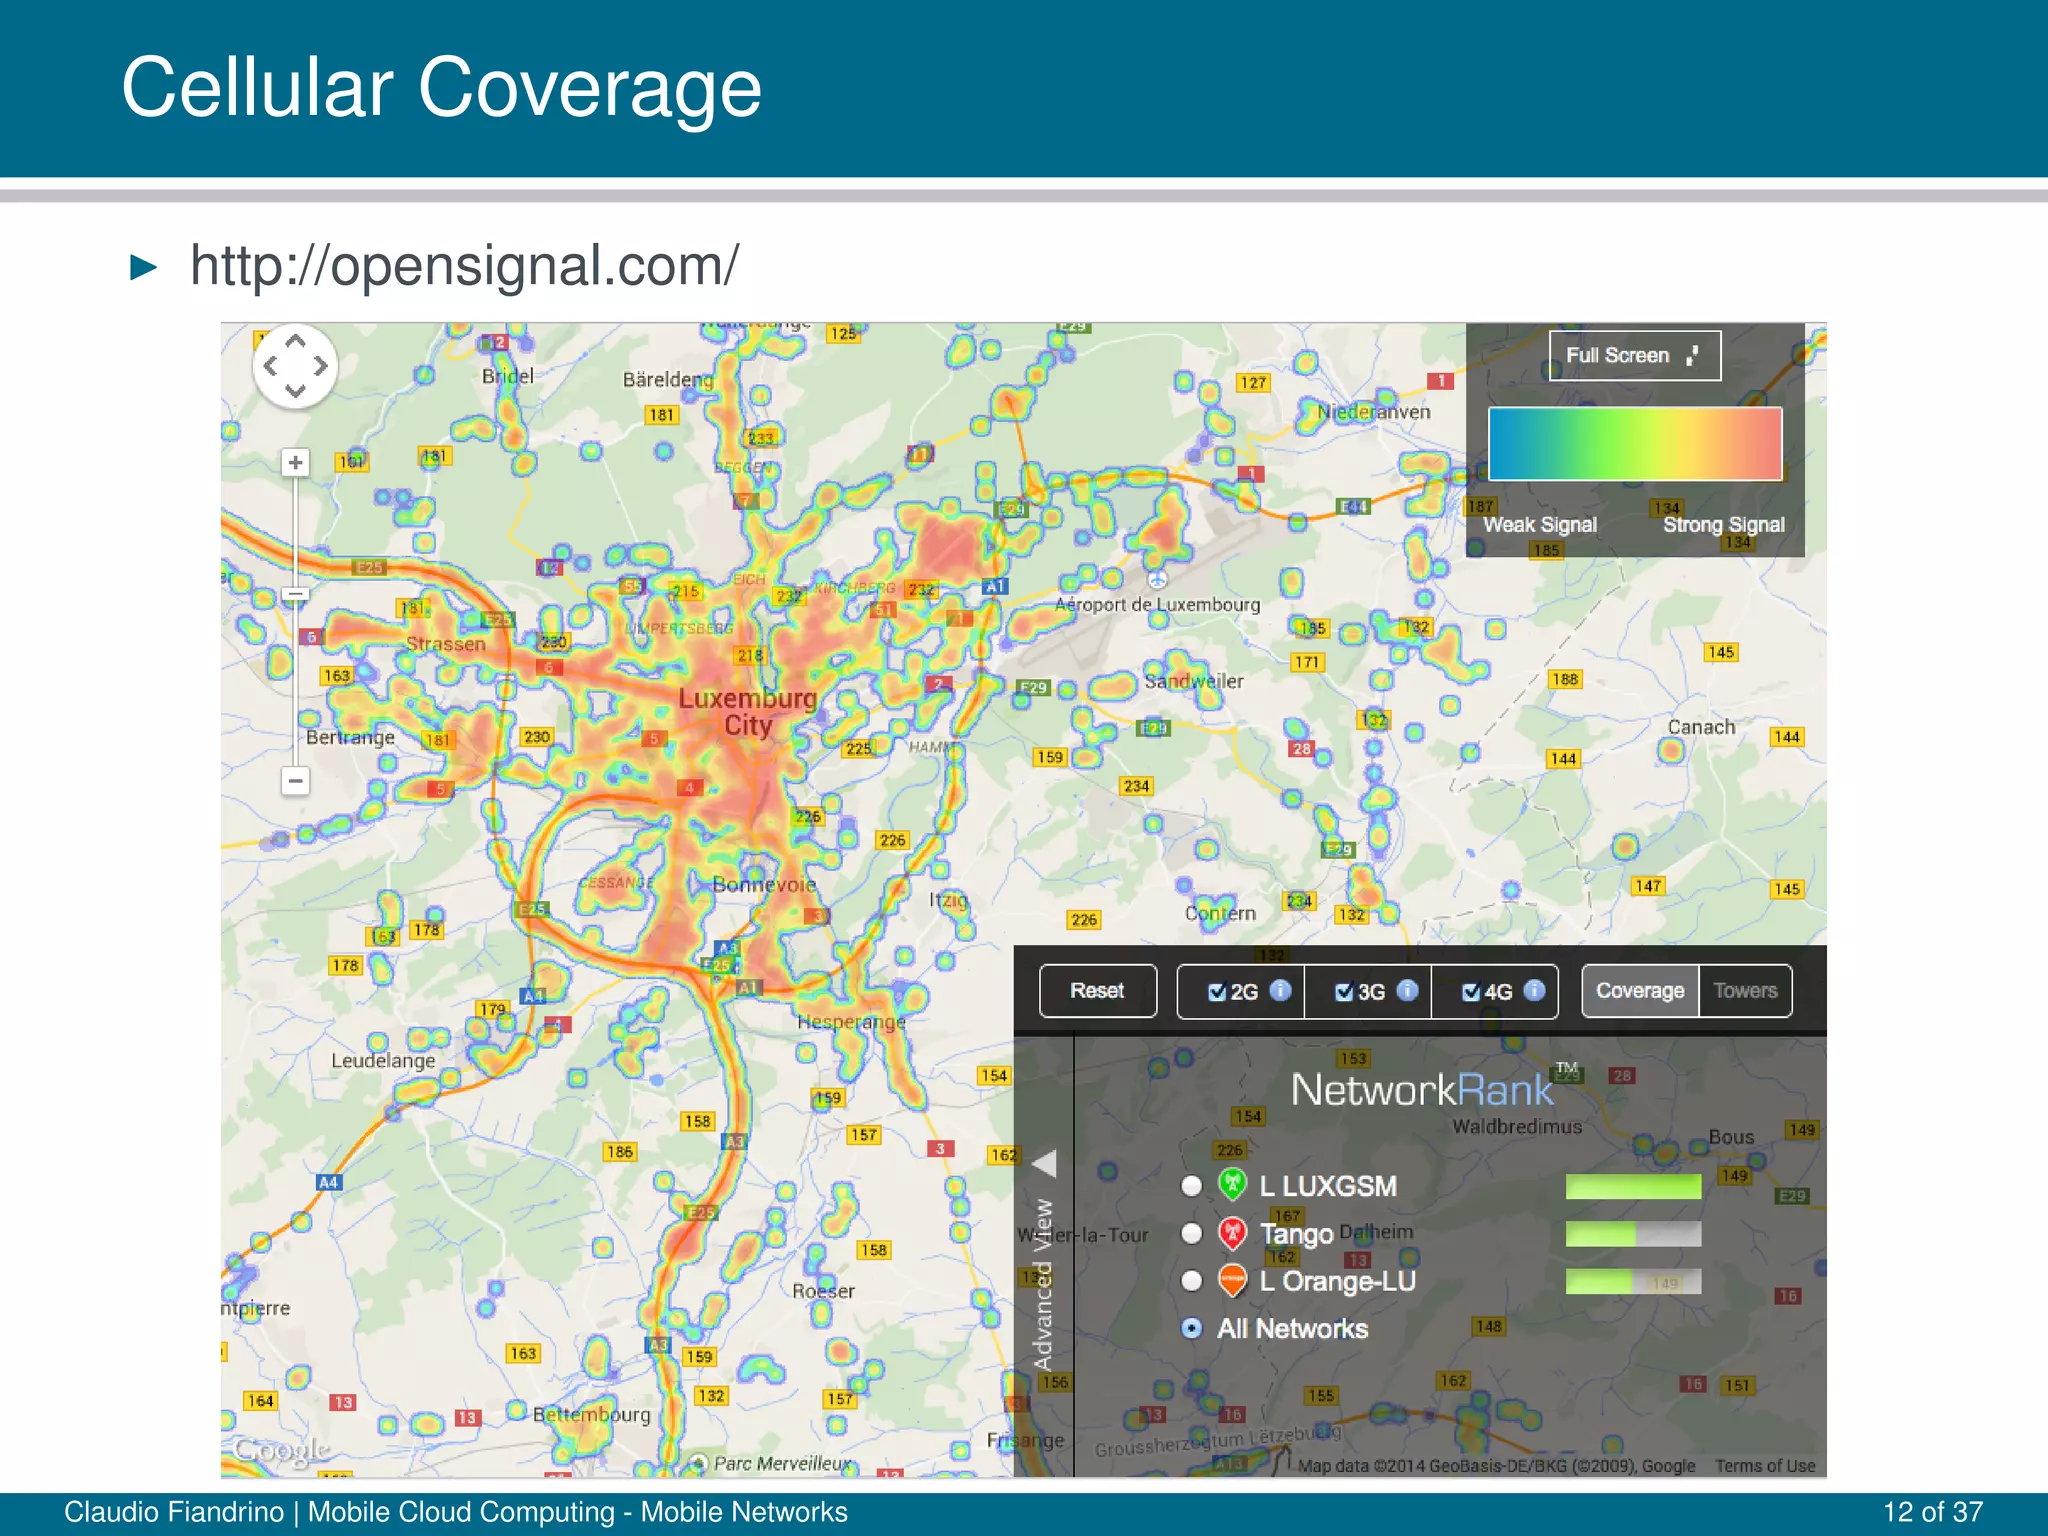The height and width of the screenshot is (1536, 2048).
Task: Click the green L LUXGSM network icon
Action: click(1233, 1185)
